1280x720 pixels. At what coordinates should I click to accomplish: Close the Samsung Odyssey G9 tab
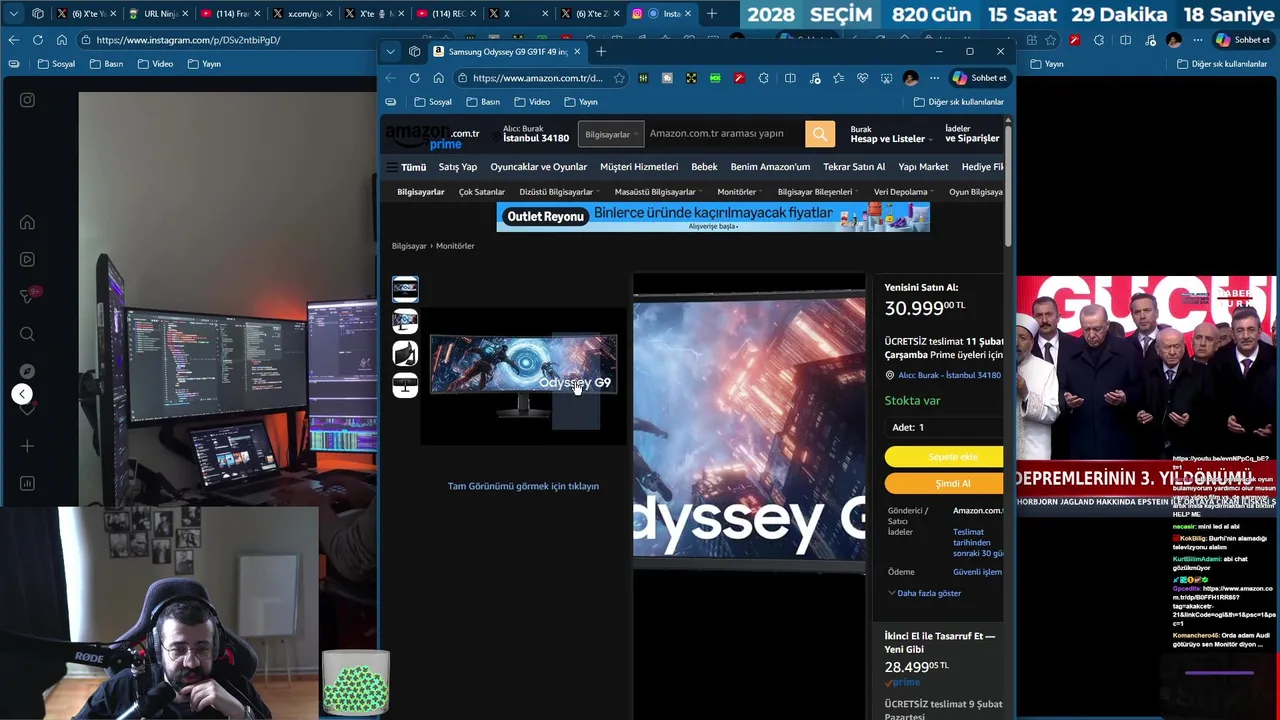click(x=577, y=52)
